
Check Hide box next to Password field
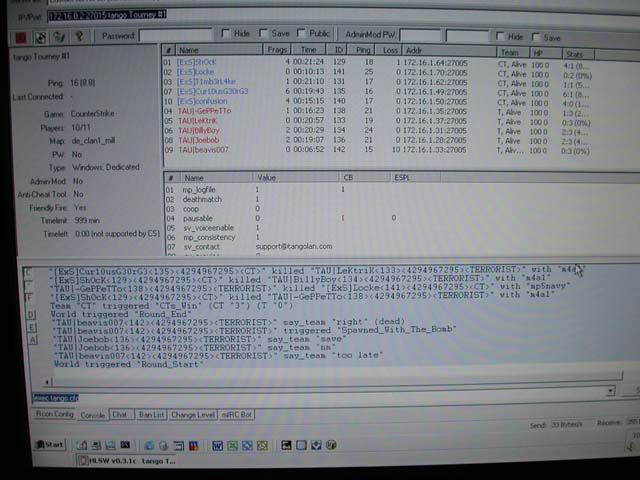click(x=225, y=33)
